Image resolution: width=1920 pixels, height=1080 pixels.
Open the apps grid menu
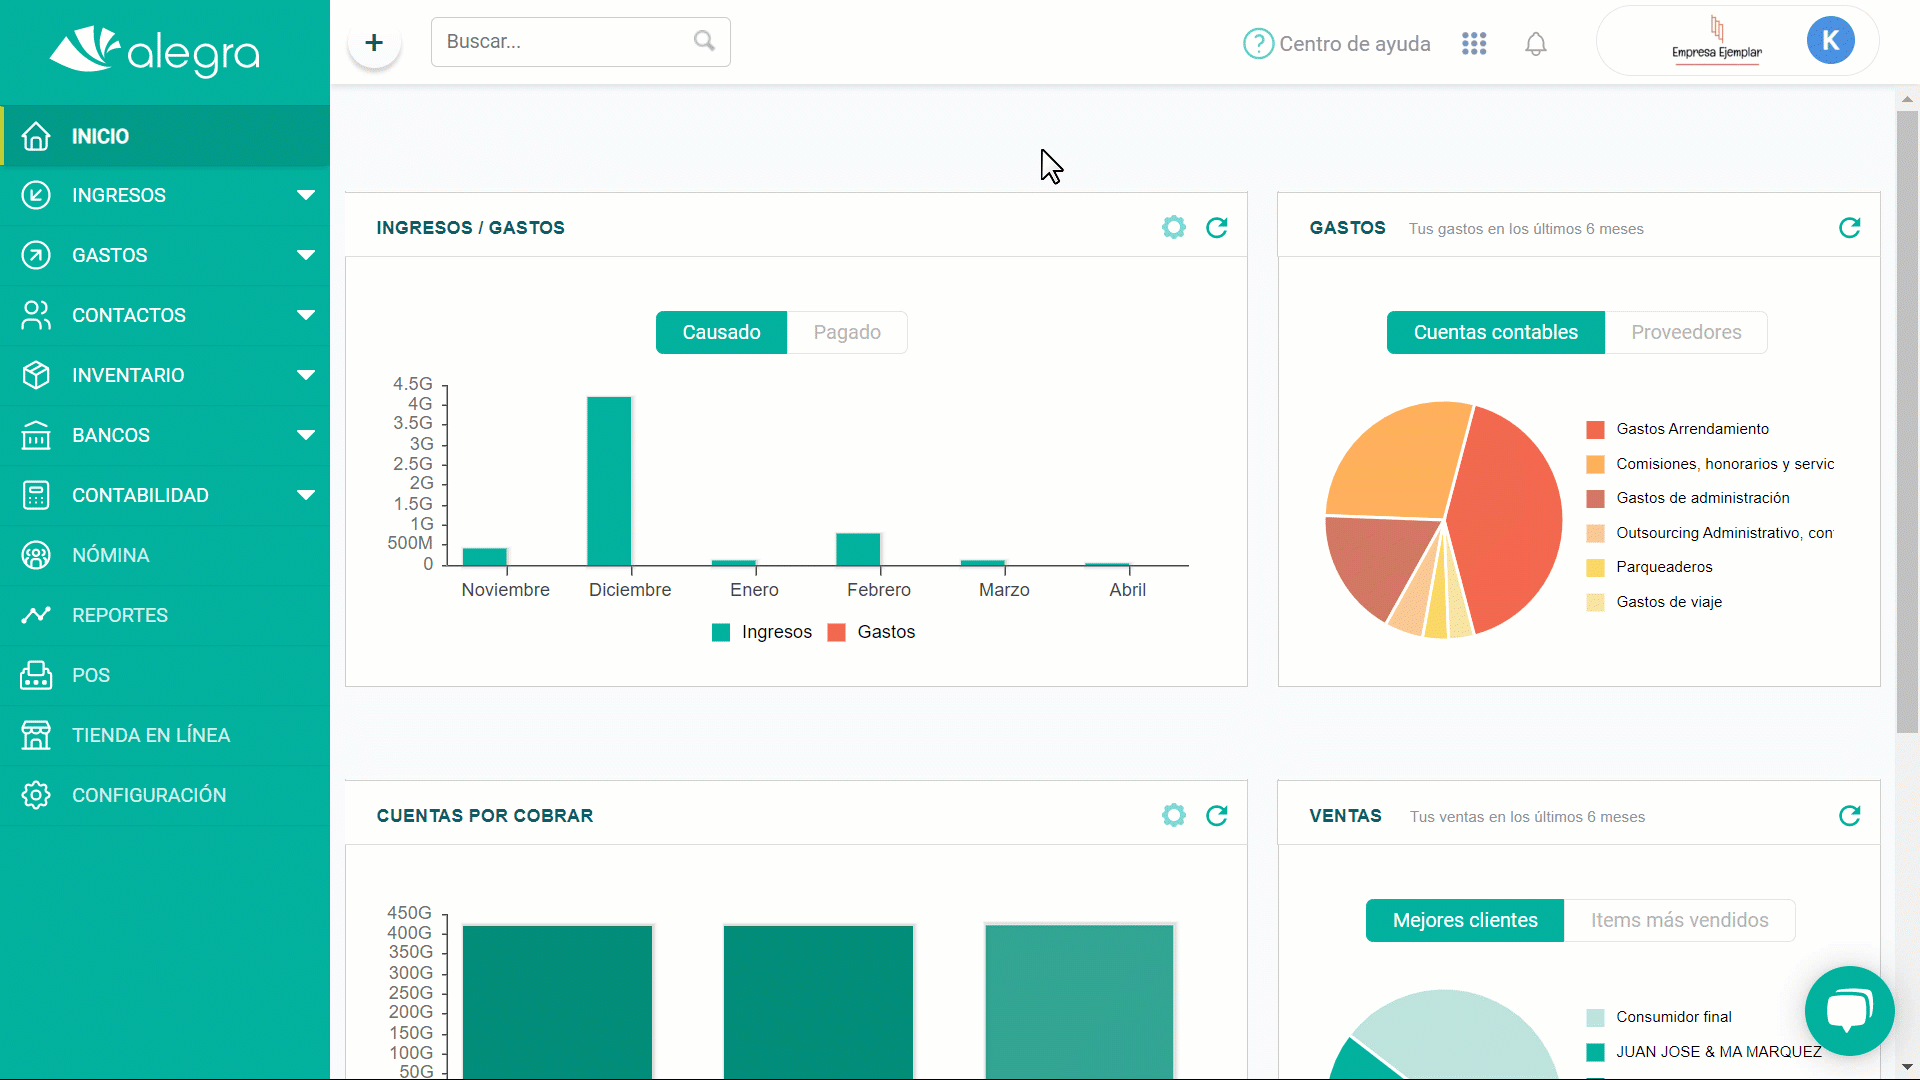pos(1474,44)
